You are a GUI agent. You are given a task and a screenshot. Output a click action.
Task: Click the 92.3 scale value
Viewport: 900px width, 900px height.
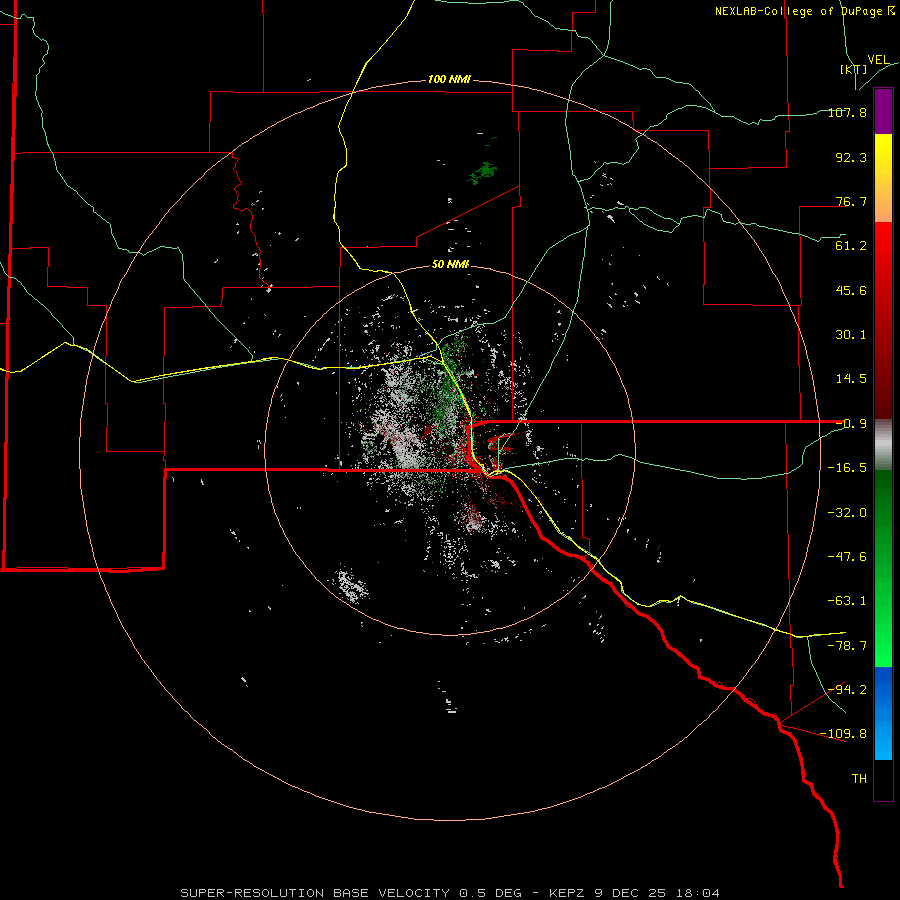[x=851, y=157]
